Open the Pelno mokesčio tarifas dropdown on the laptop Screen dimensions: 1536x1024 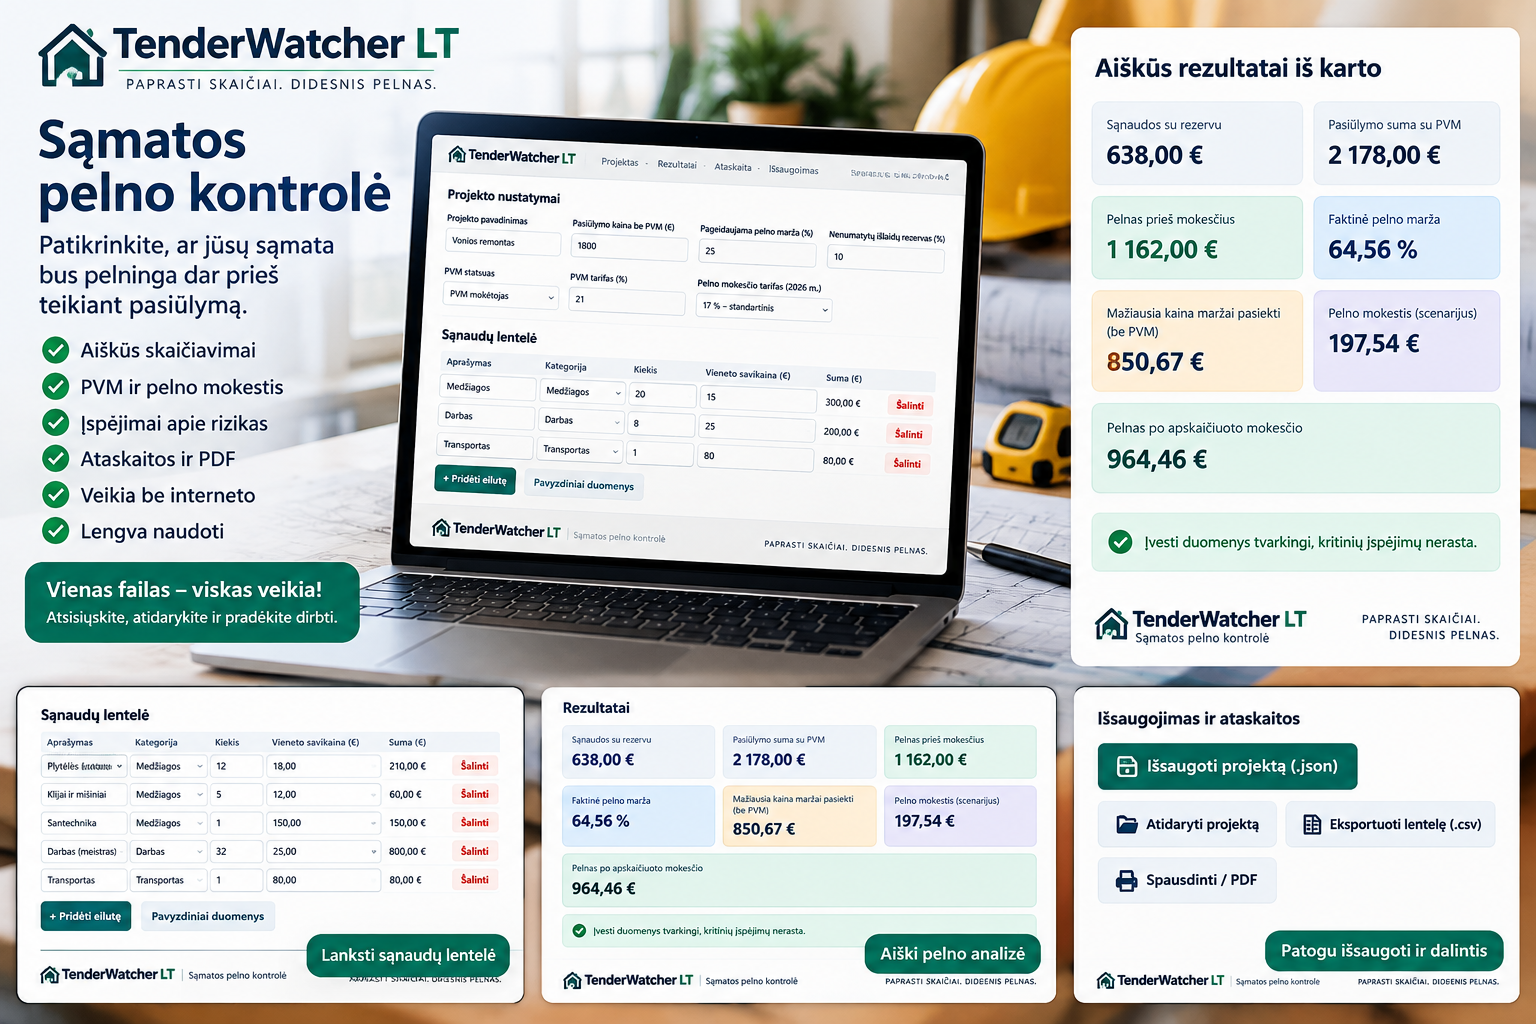point(764,307)
